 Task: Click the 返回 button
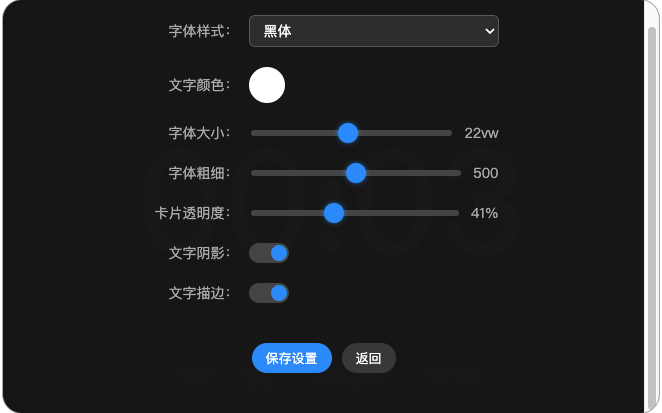[x=369, y=358]
